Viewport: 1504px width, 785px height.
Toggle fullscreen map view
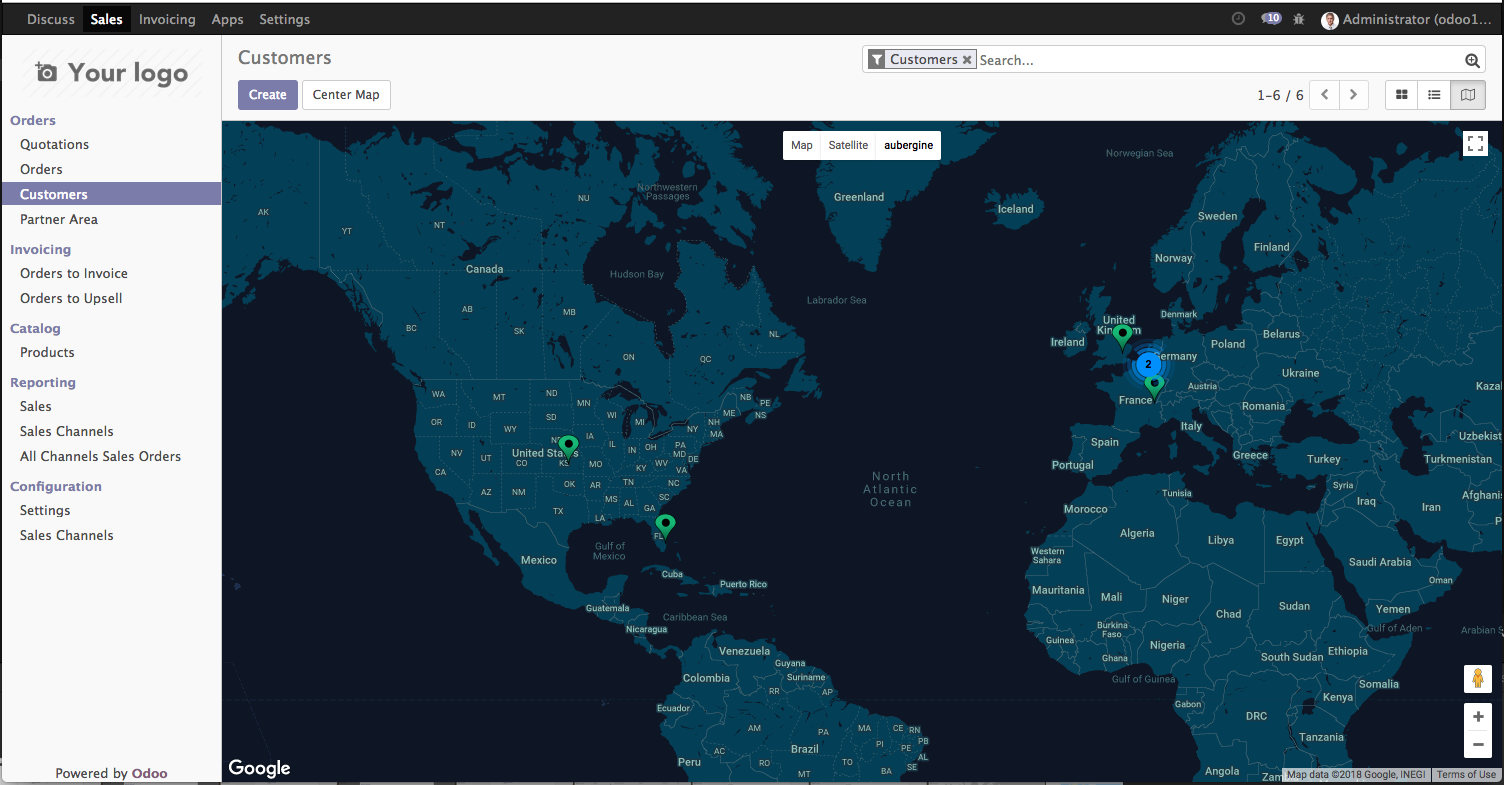pos(1475,144)
